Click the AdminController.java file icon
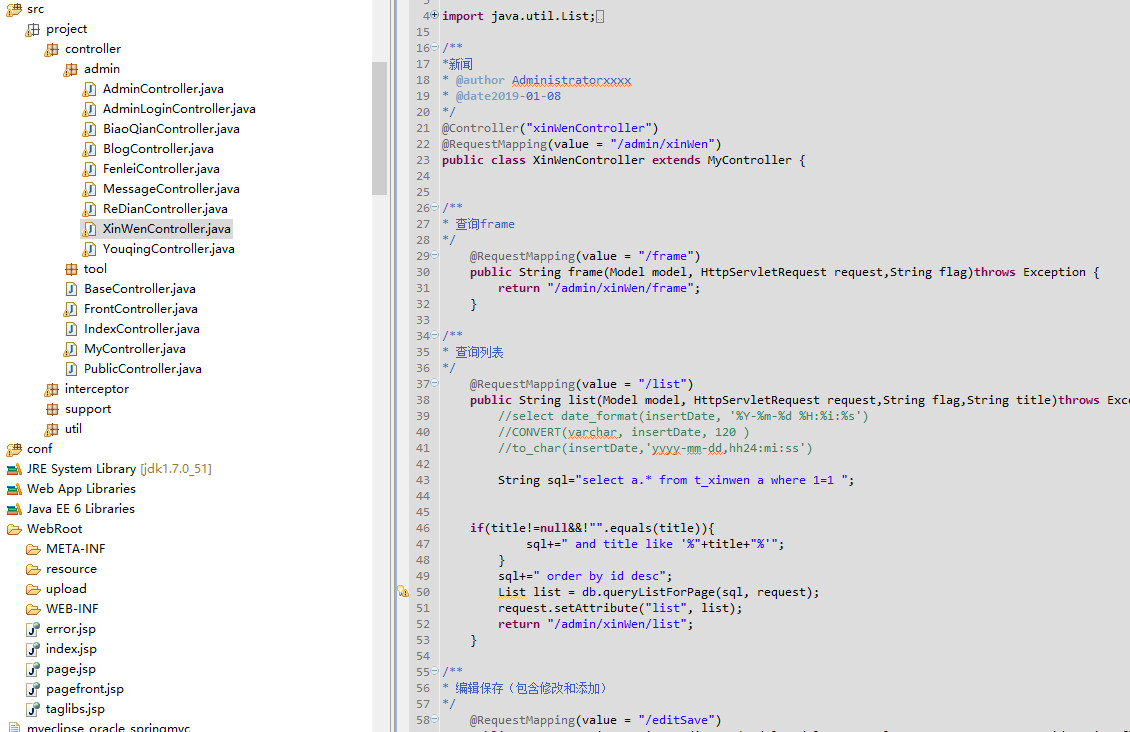The height and width of the screenshot is (732, 1130). click(89, 89)
